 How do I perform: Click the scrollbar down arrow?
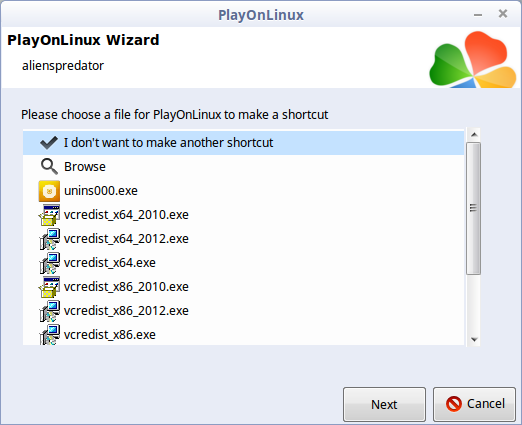[x=474, y=339]
